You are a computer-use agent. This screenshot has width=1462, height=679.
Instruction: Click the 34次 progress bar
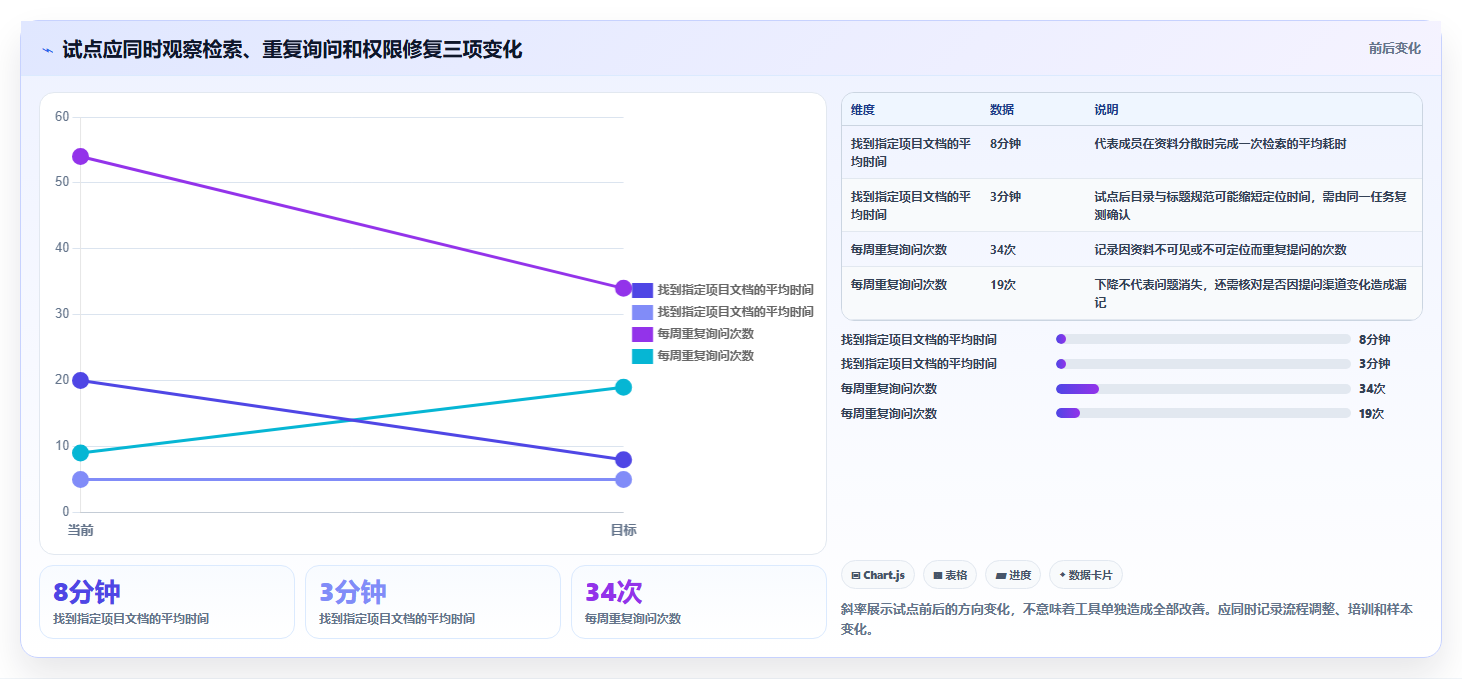[1203, 389]
